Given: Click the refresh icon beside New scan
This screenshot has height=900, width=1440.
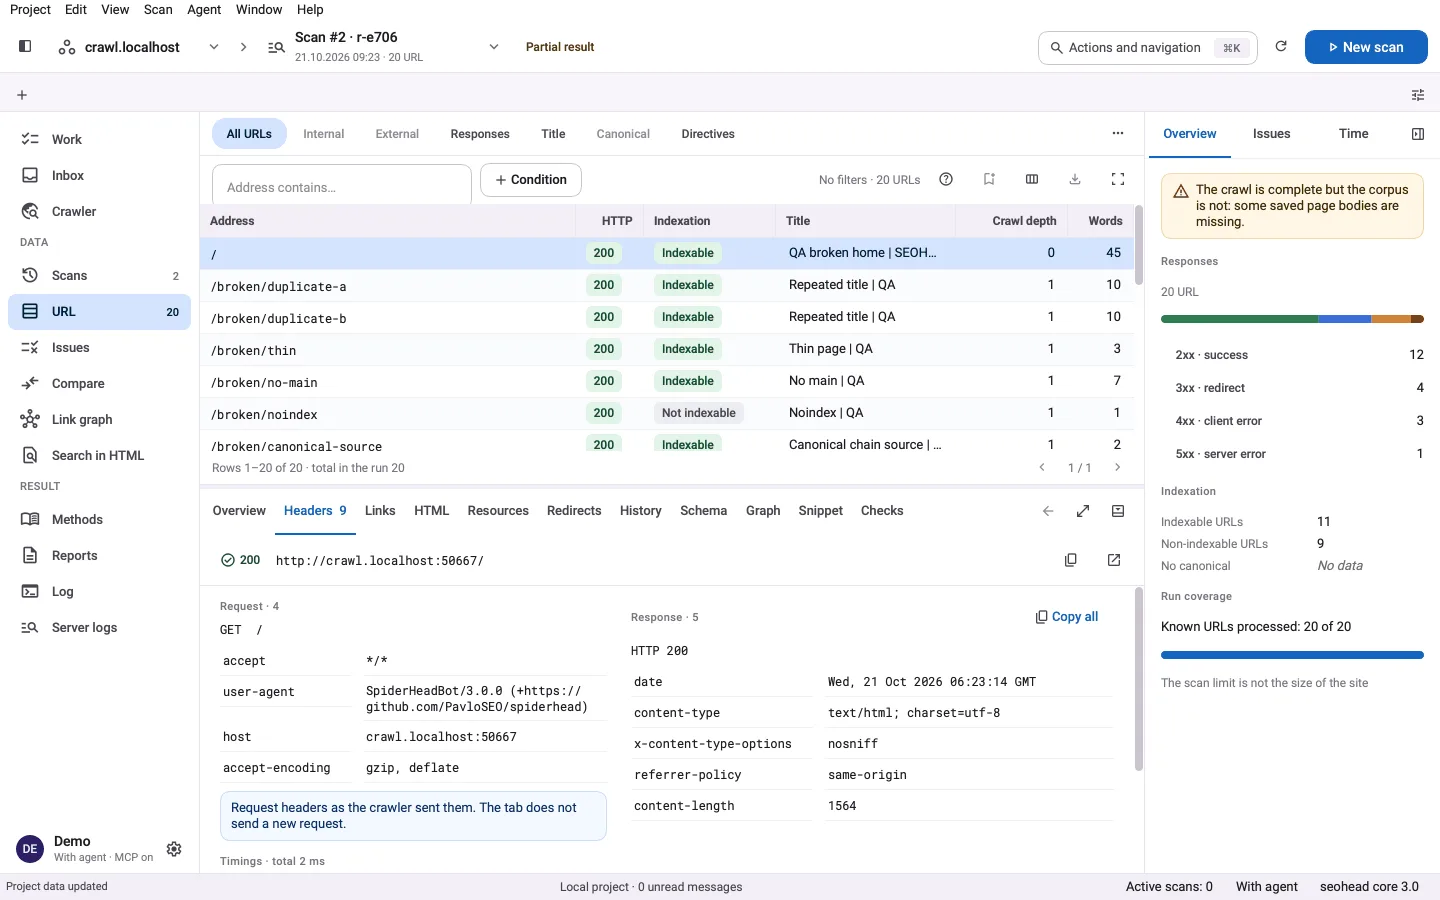Looking at the screenshot, I should tap(1281, 46).
